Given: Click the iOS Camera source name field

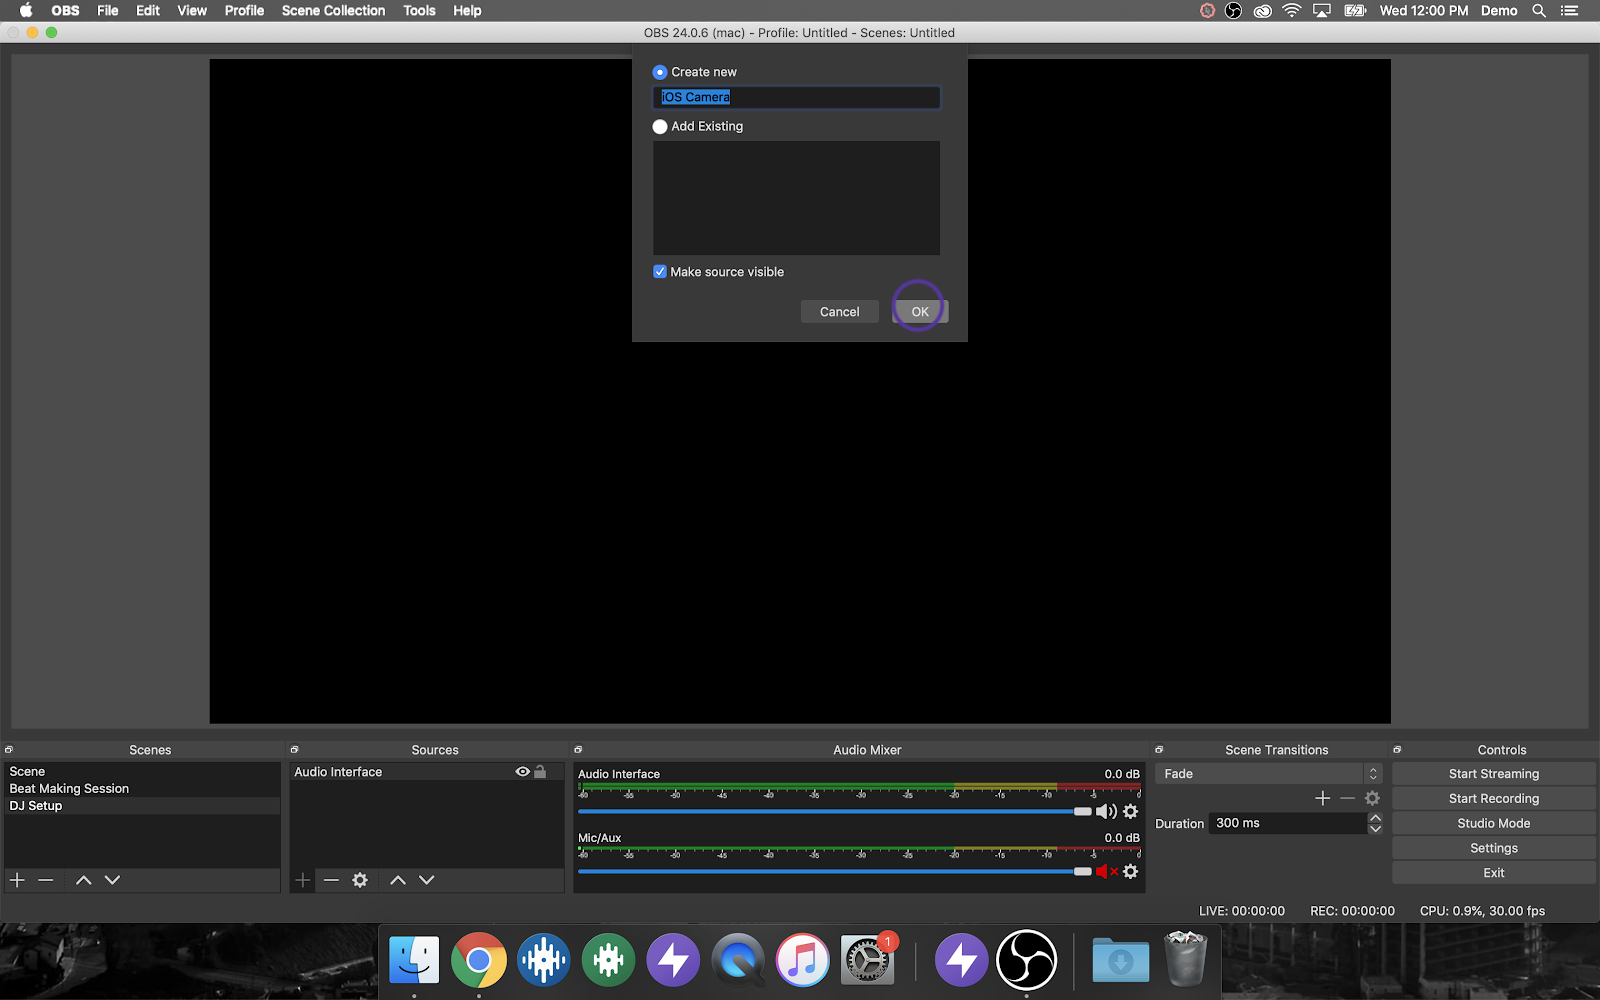Looking at the screenshot, I should pos(796,97).
